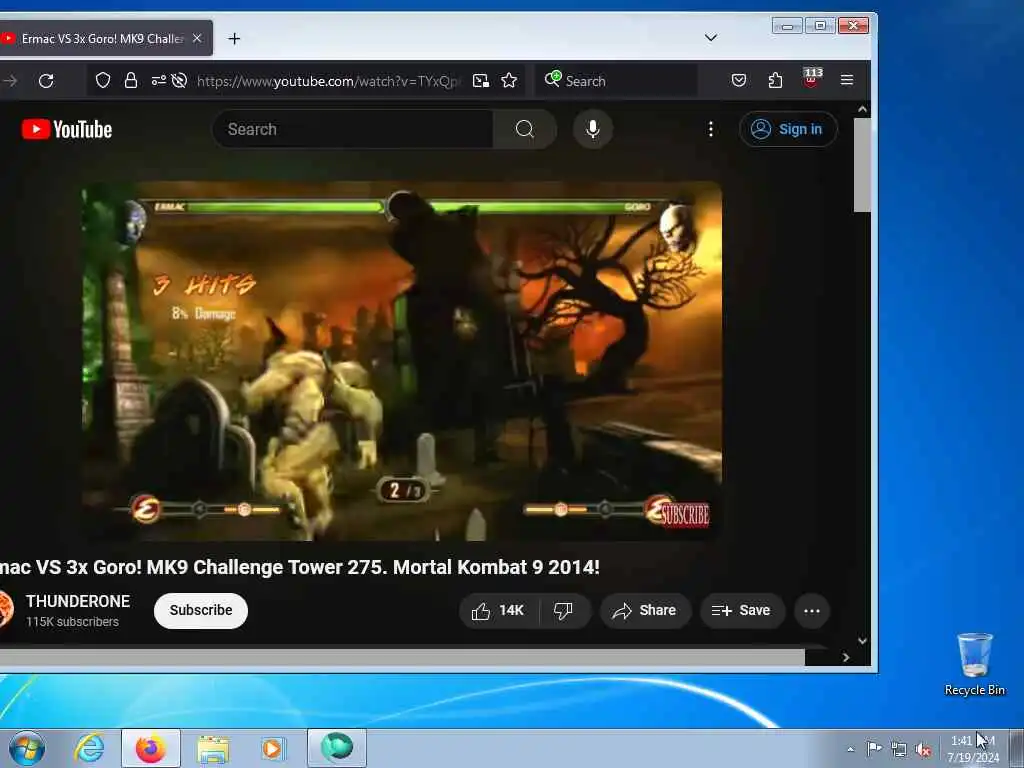Screen dimensions: 1024x768
Task: Open Windows Media Player from taskbar
Action: 273,748
